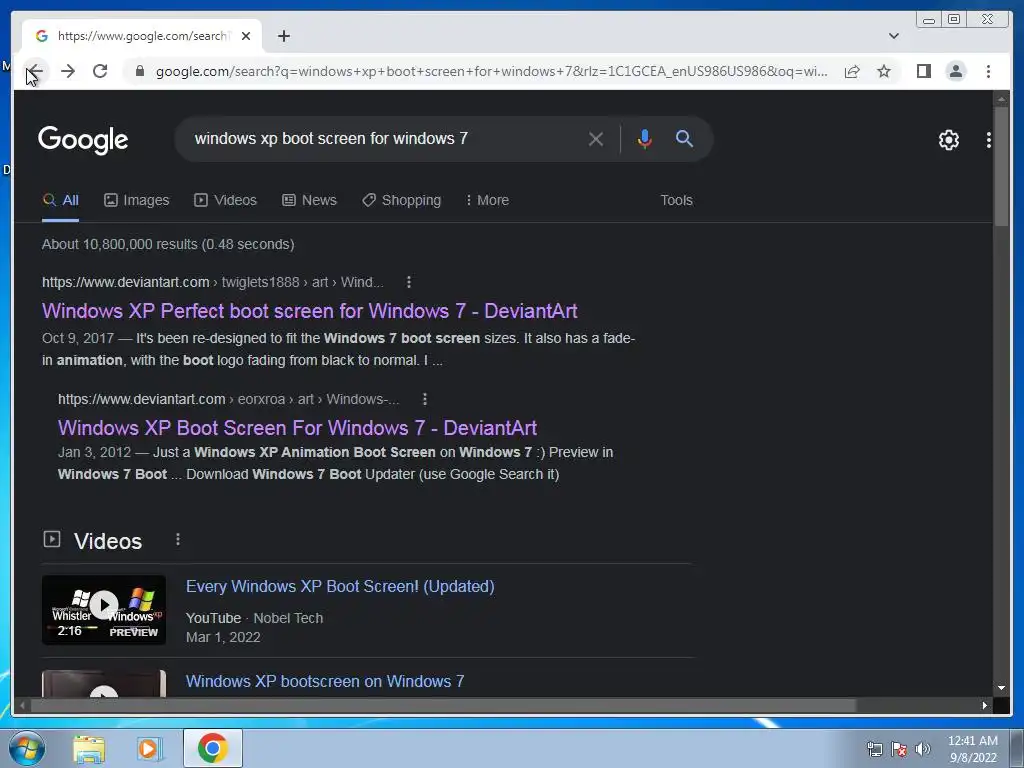Go to the Google logo homepage
The height and width of the screenshot is (768, 1024).
[83, 140]
